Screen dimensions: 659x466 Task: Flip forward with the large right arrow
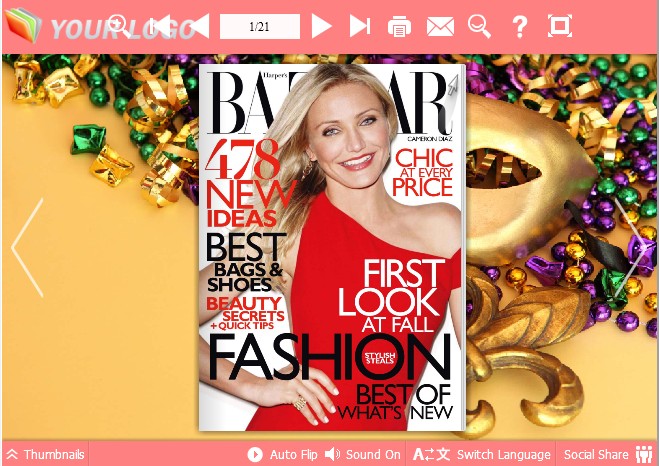[631, 248]
